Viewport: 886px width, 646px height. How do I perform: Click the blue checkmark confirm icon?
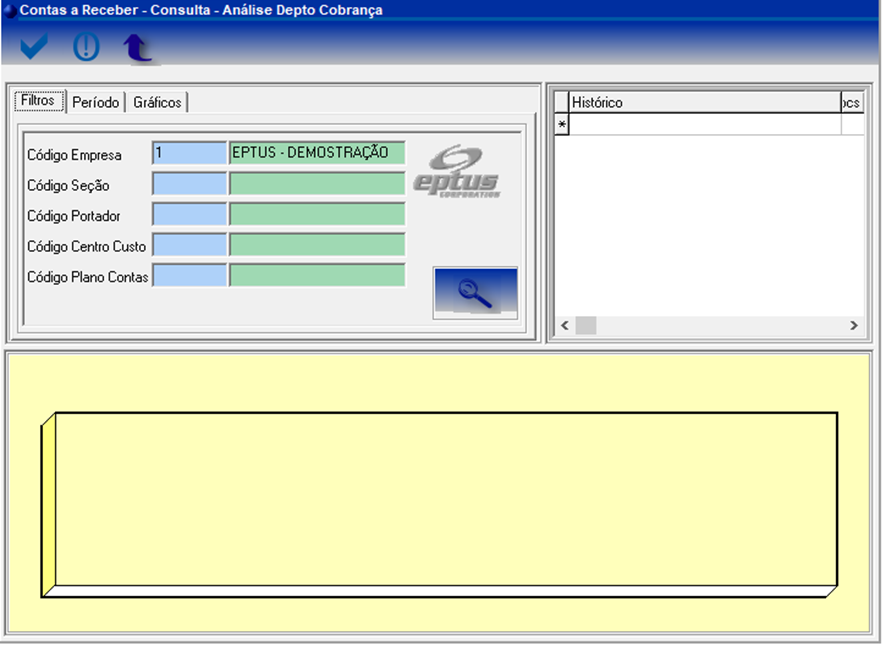click(x=34, y=47)
